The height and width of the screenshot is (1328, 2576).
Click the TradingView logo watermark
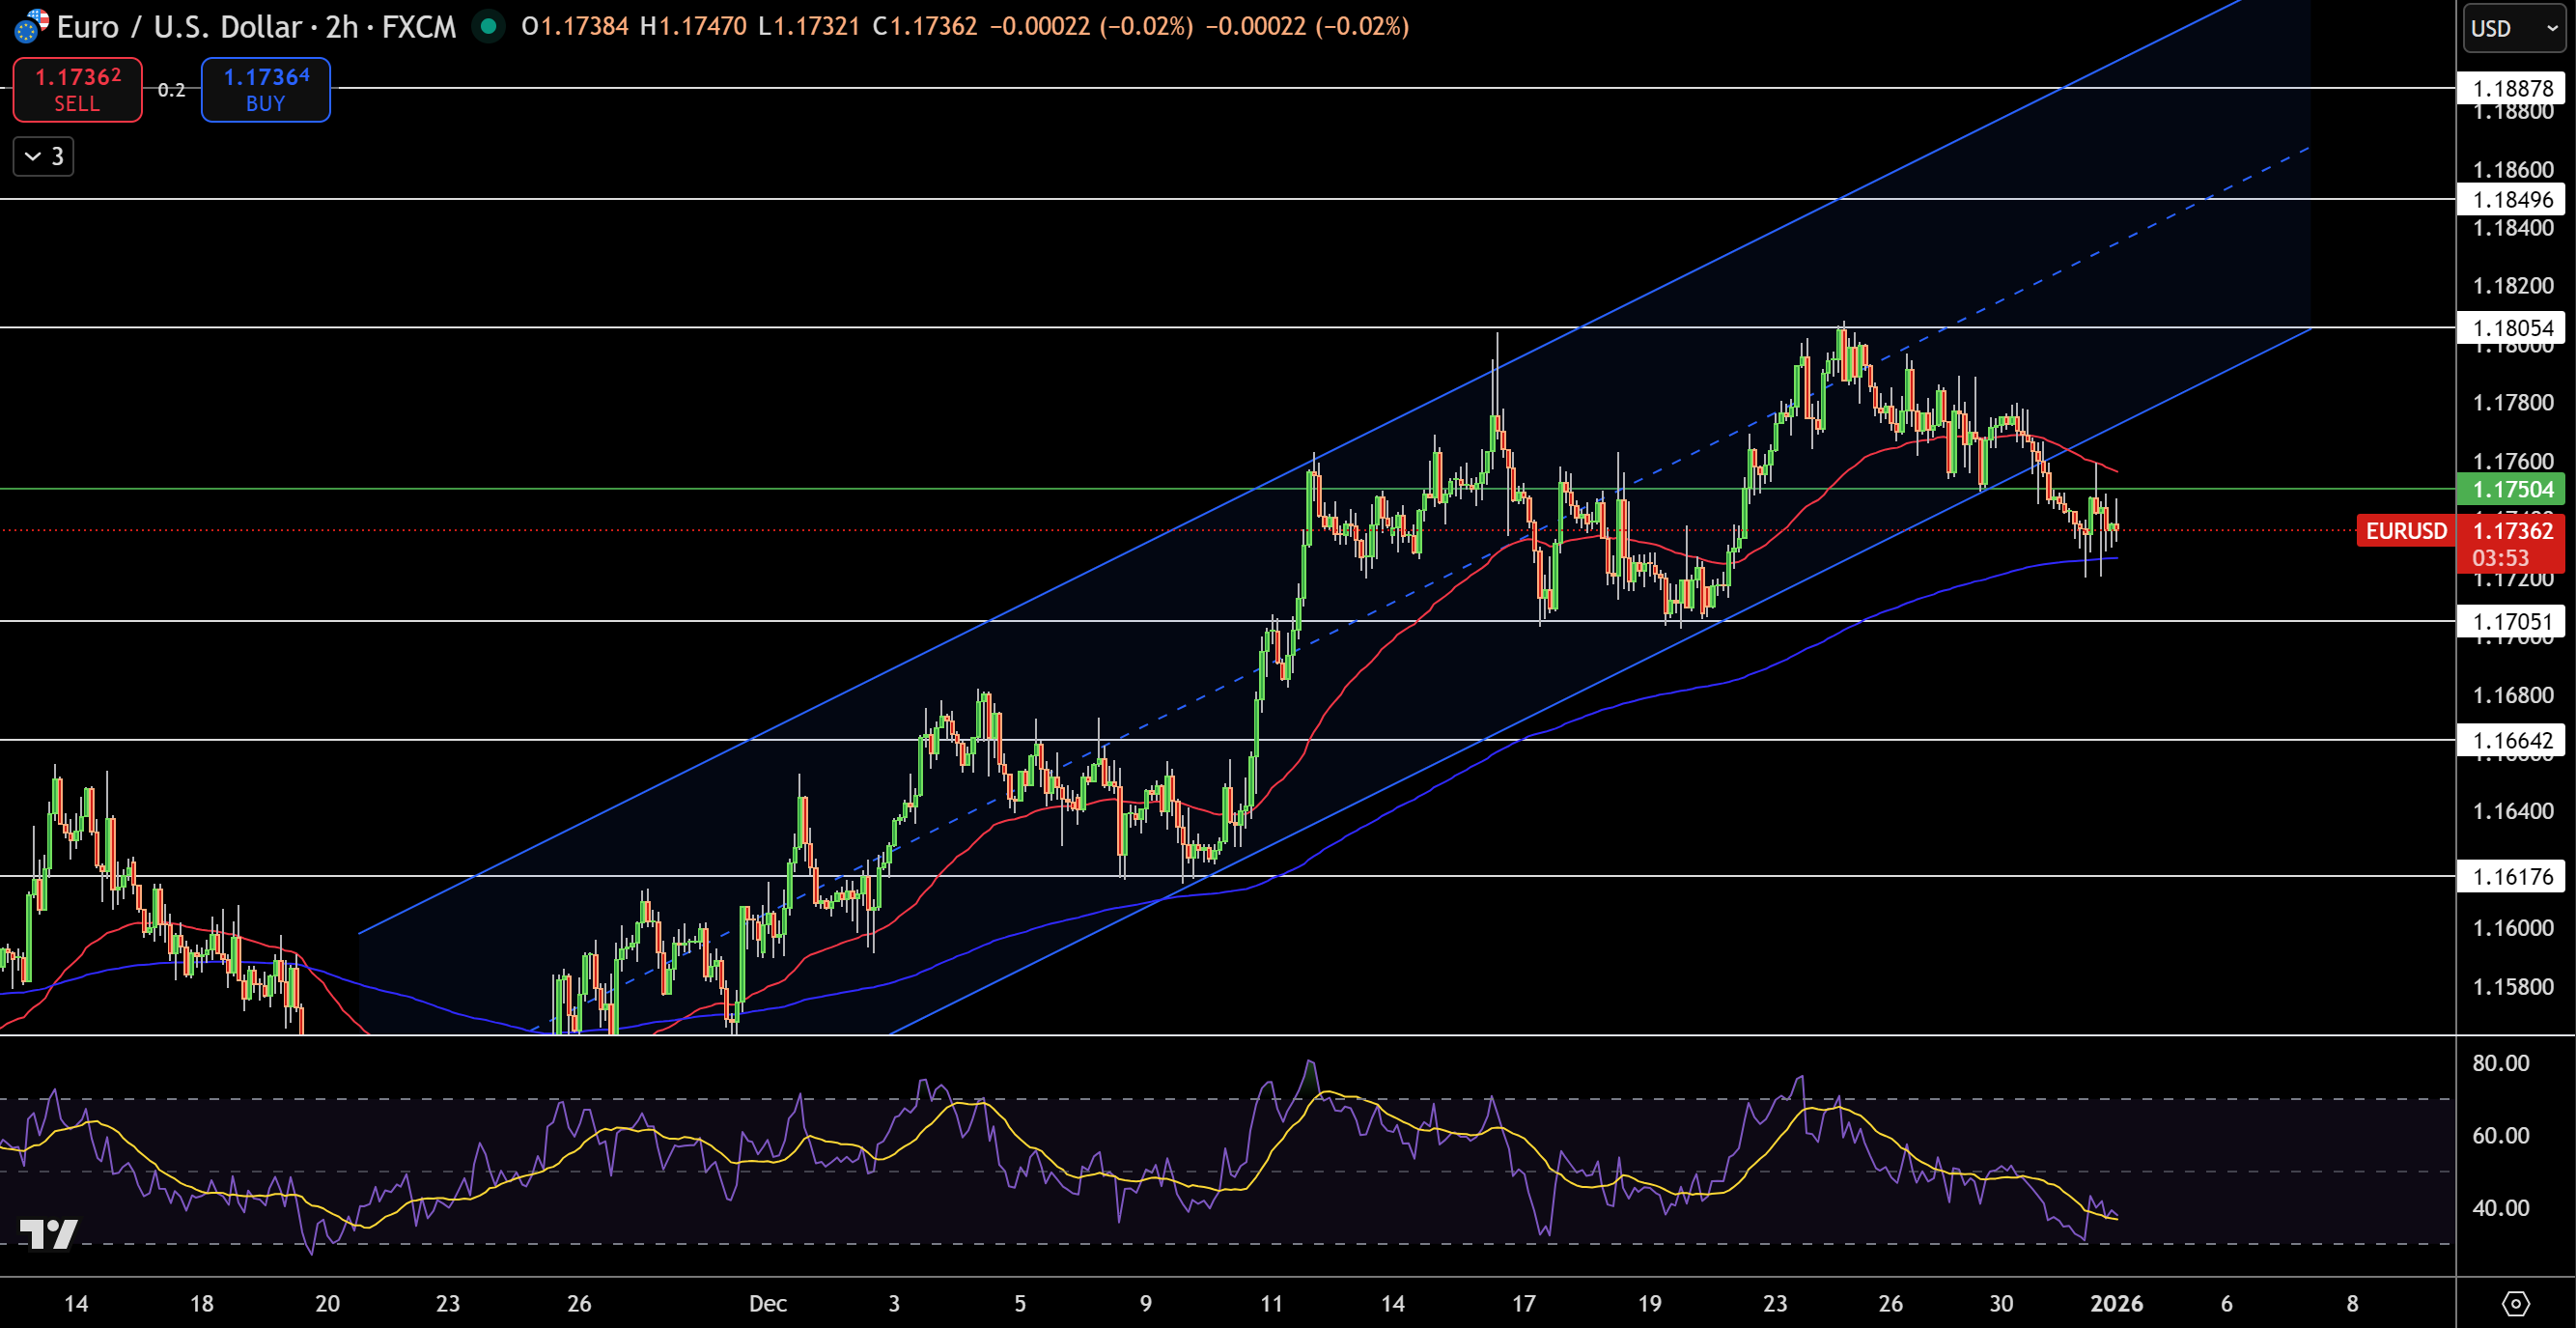point(49,1234)
